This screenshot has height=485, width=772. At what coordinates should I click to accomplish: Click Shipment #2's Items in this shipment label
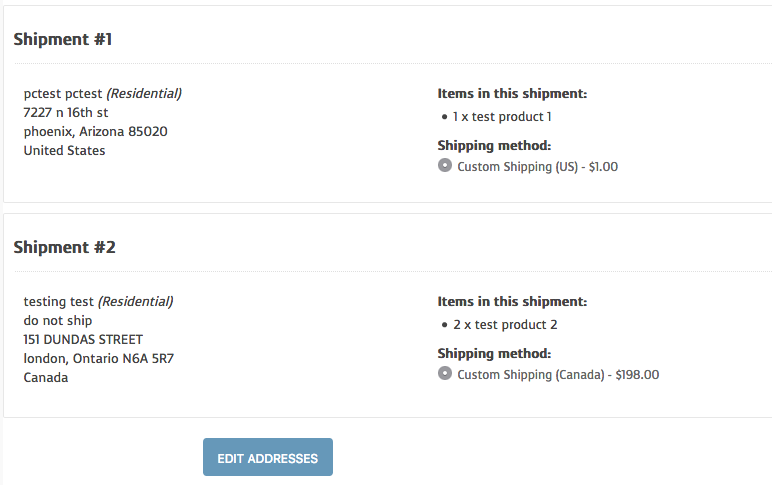click(x=512, y=302)
